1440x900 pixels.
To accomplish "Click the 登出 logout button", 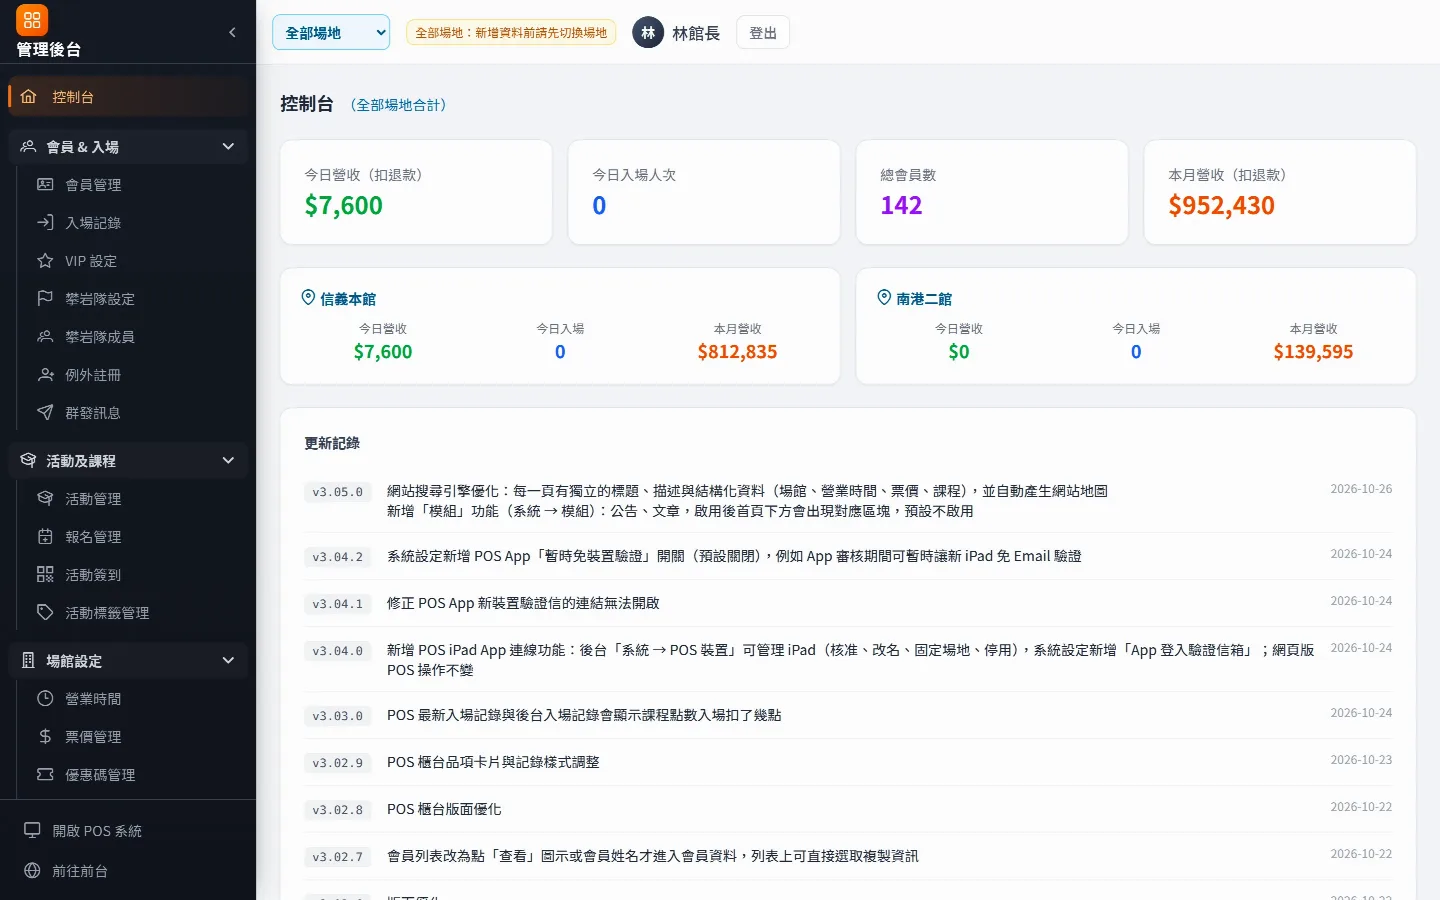I will tap(763, 32).
